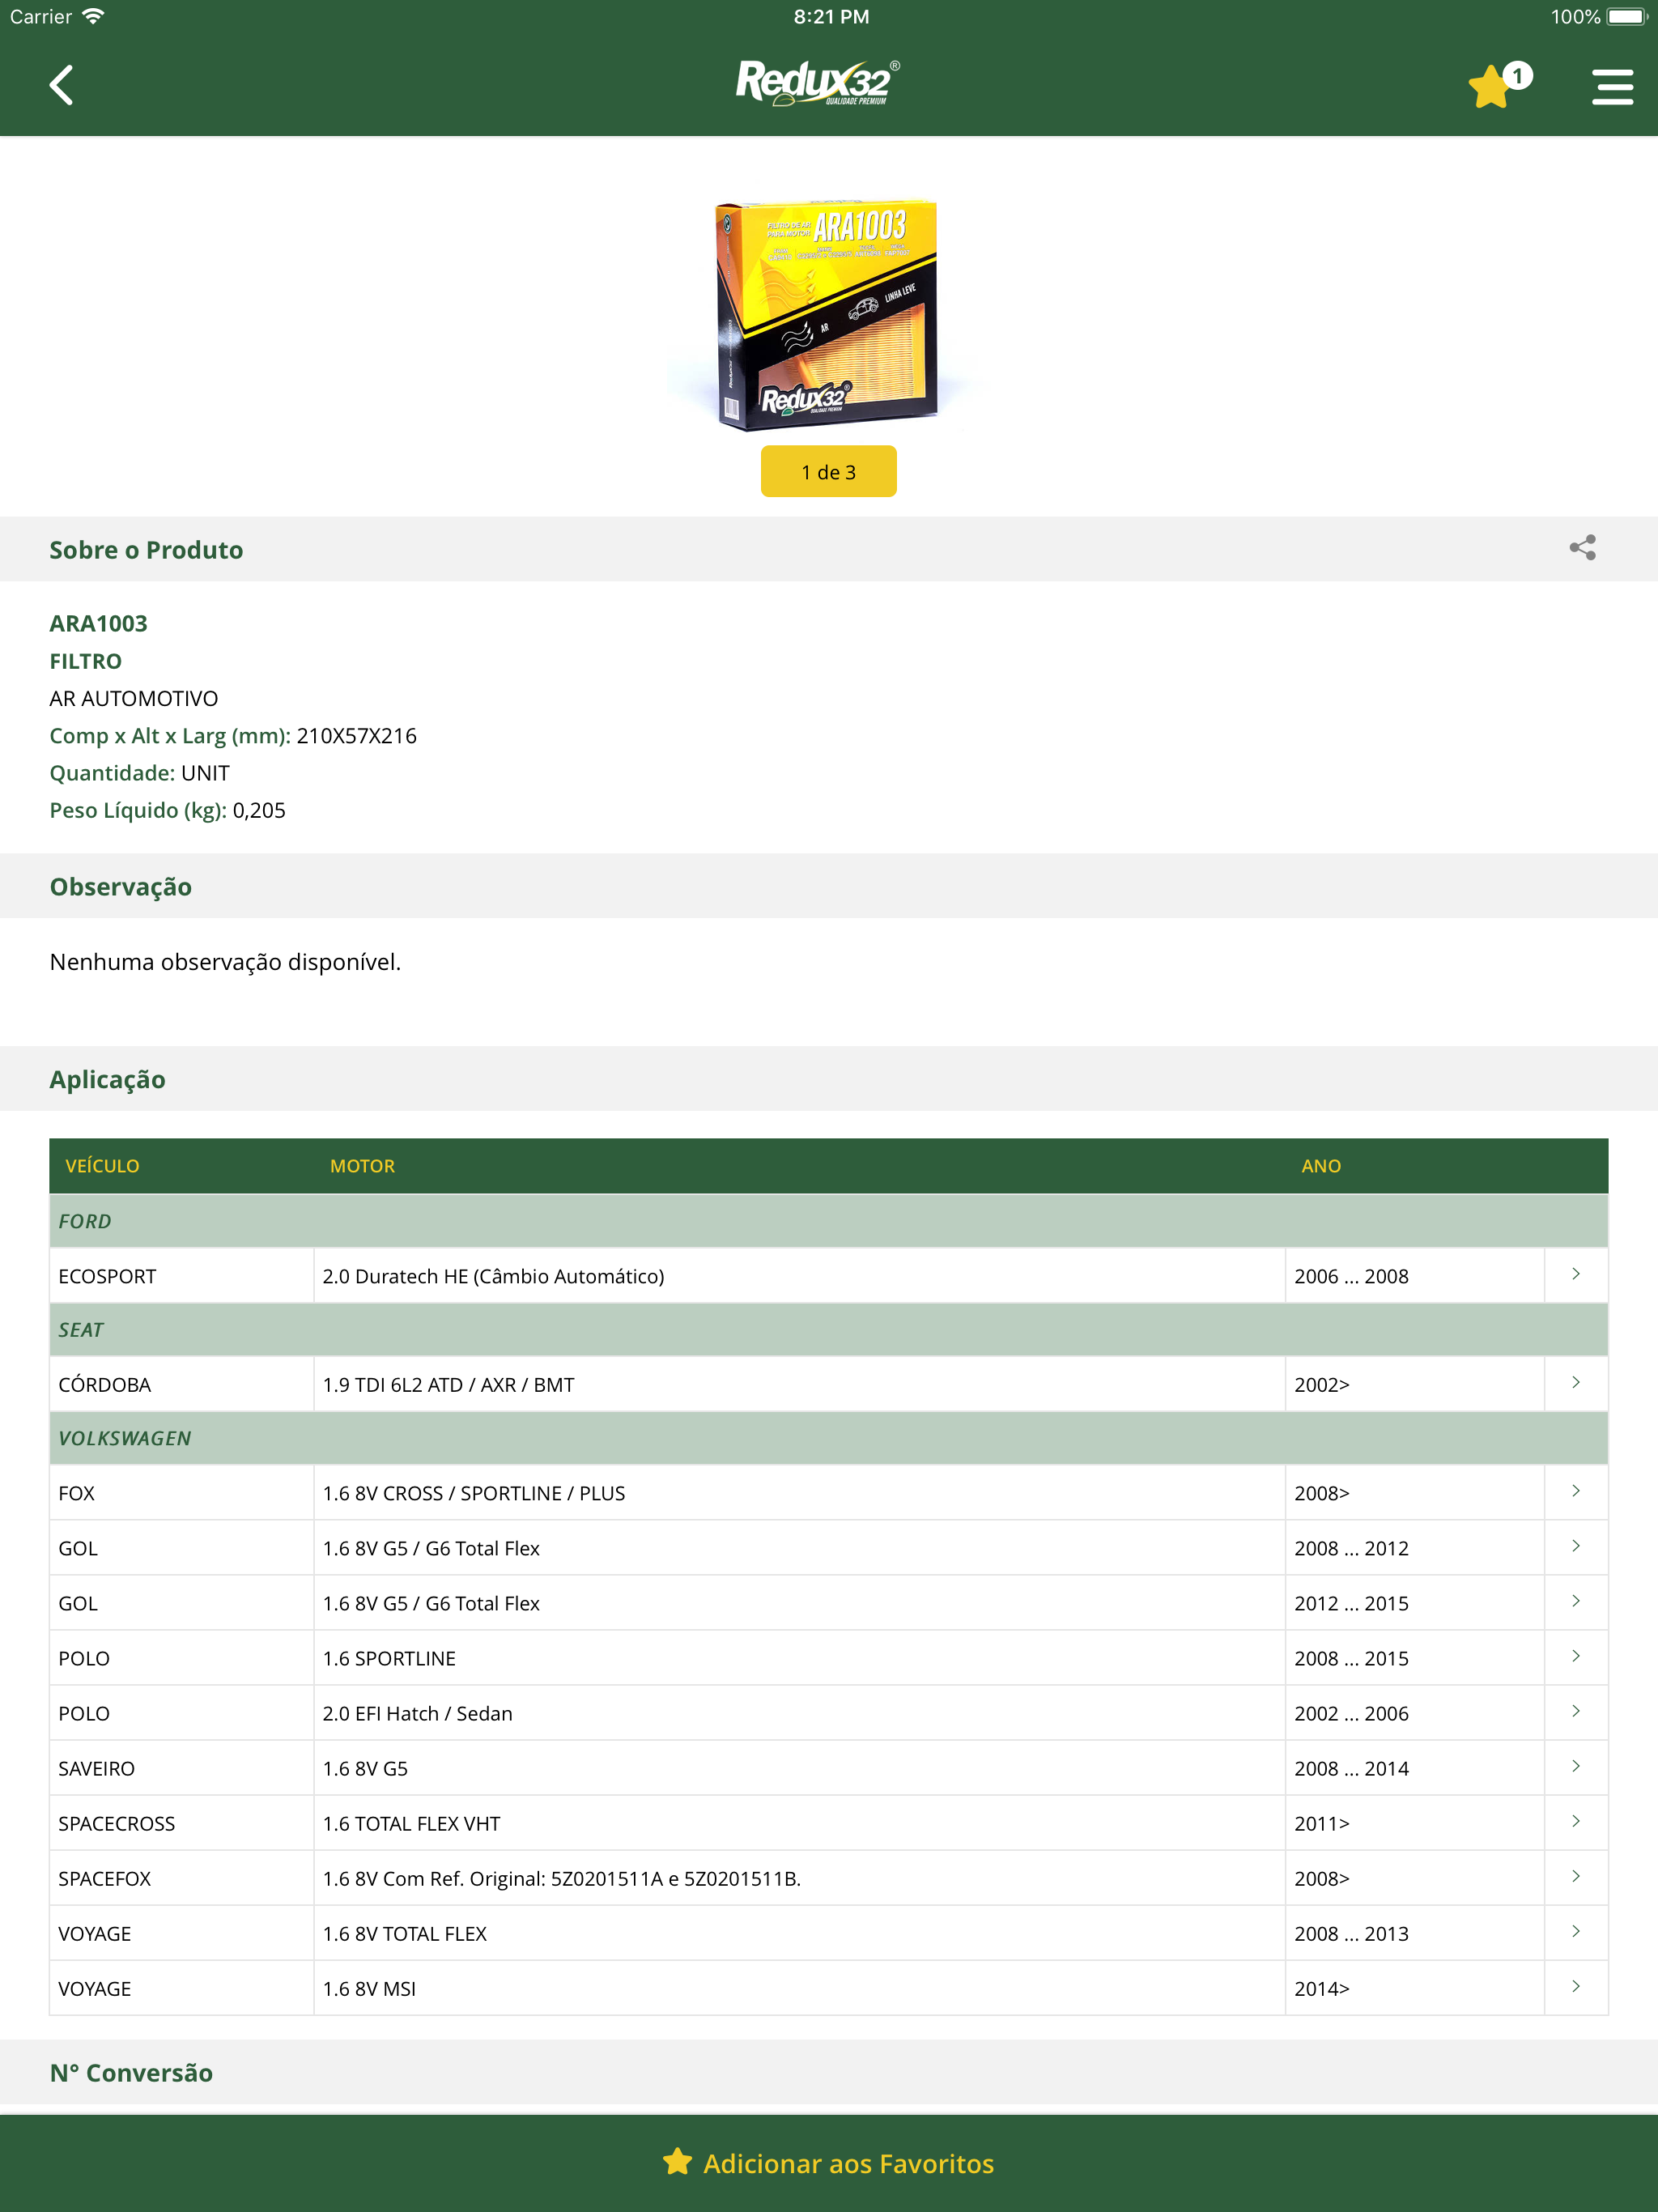Click the 'Aplicação' section header
This screenshot has height=2212, width=1658.
click(828, 1079)
